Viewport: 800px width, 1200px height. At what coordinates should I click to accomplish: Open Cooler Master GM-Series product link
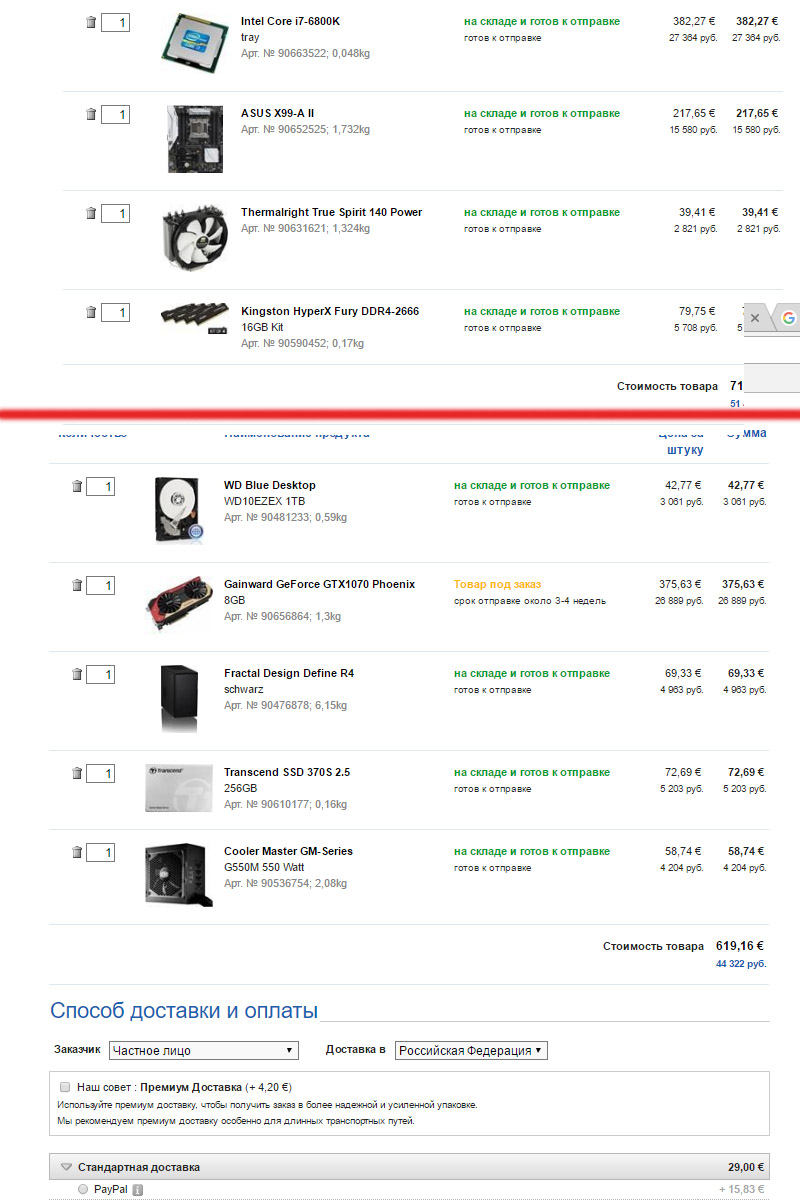[x=288, y=851]
